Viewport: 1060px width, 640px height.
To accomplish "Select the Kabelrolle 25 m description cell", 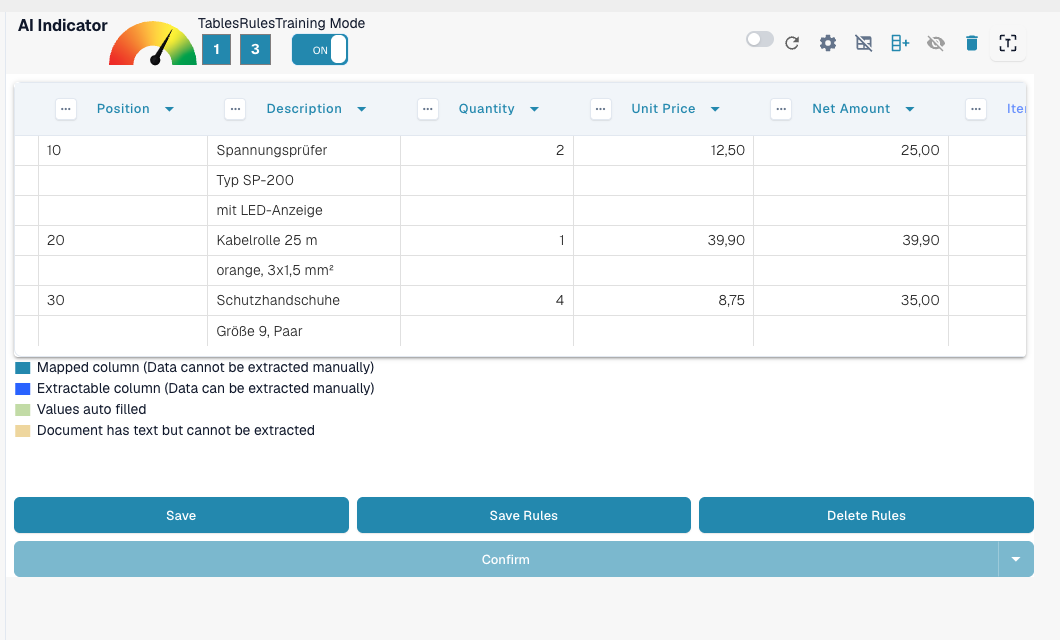I will 304,240.
